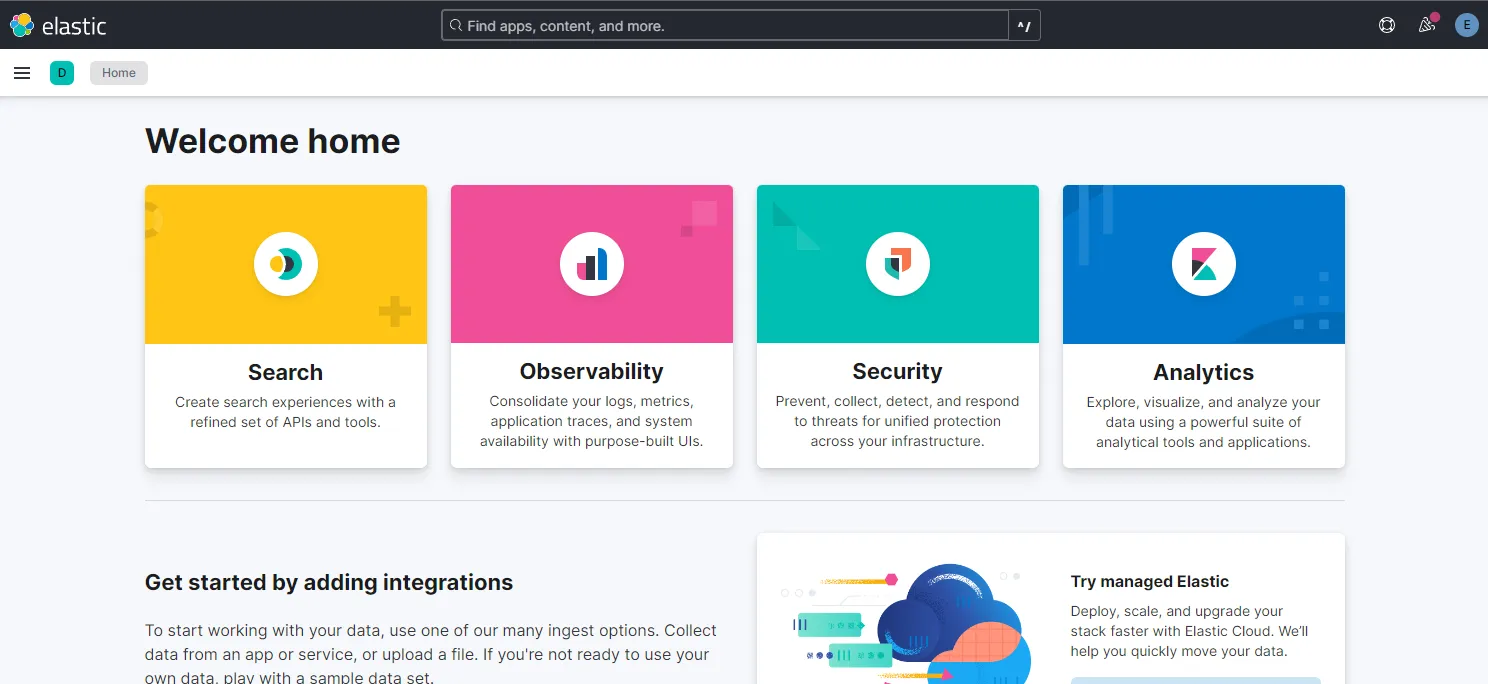Viewport: 1488px width, 684px height.
Task: Open Help with the lifebuoy icon
Action: point(1386,25)
